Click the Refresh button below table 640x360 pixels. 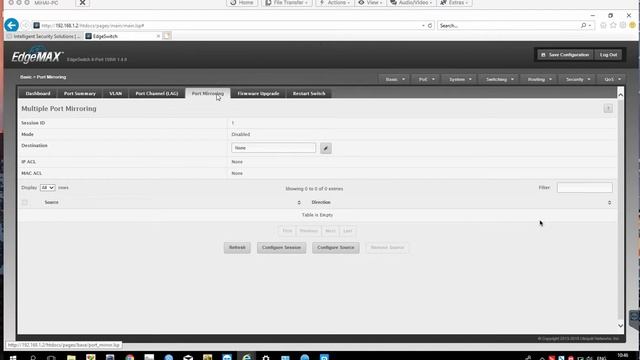click(237, 247)
